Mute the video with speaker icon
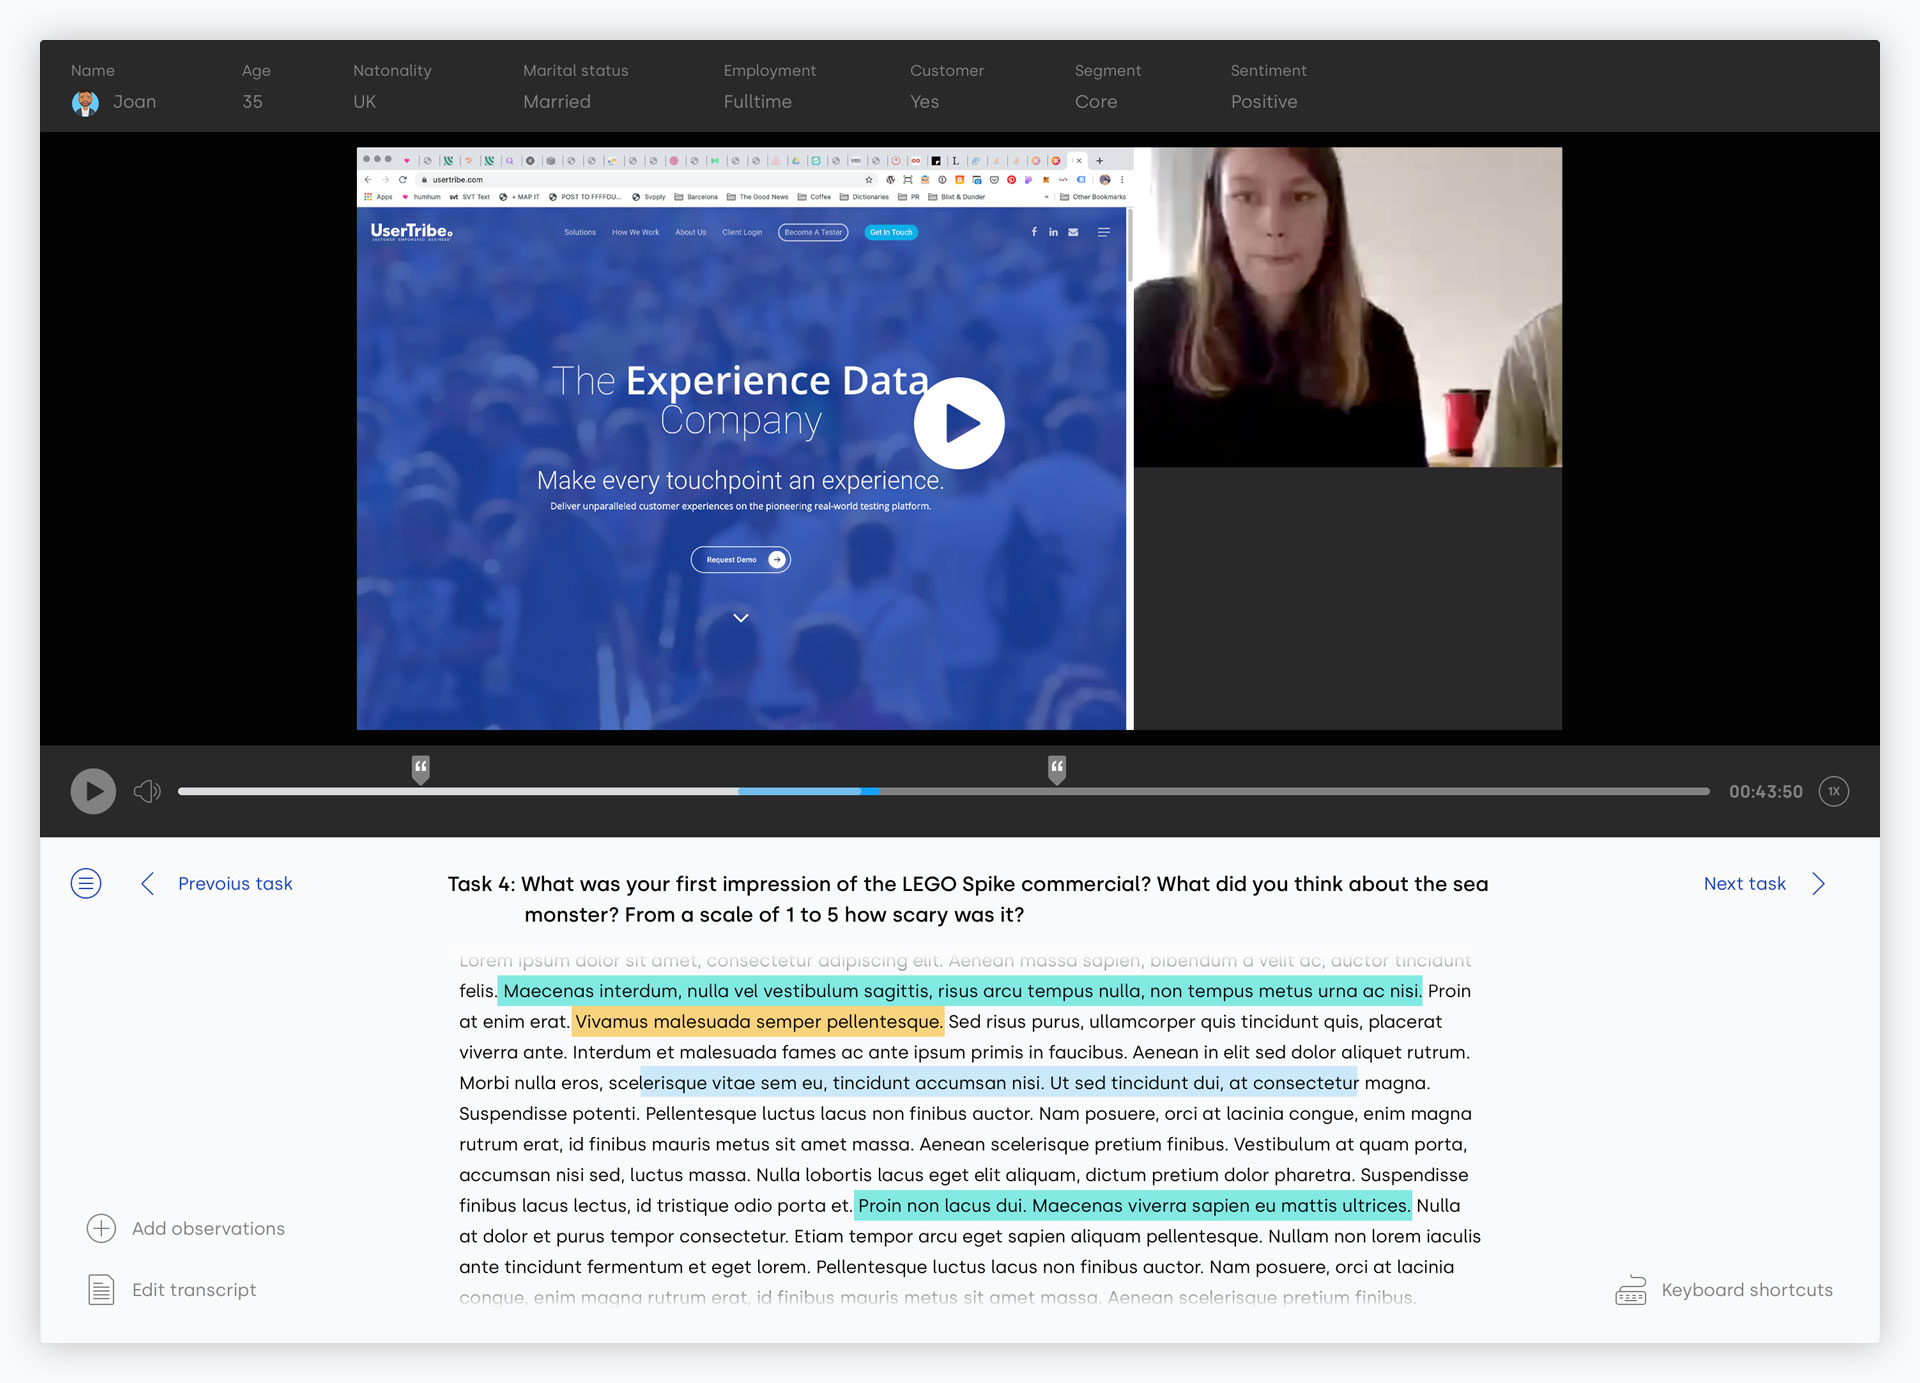 [147, 791]
